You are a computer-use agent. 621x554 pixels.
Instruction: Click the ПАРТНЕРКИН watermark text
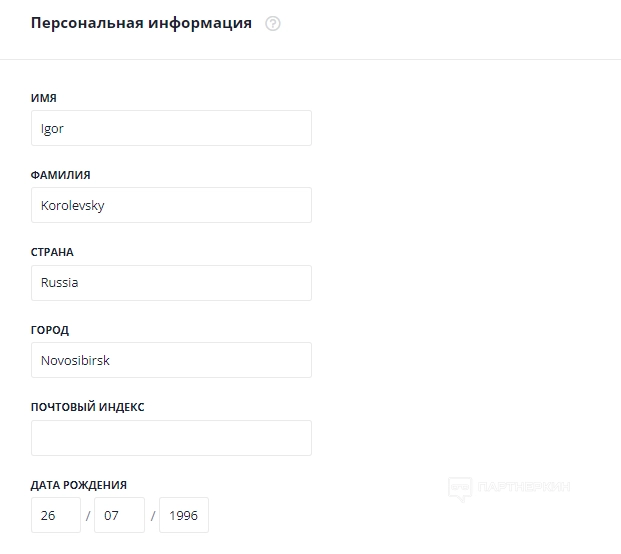coord(523,488)
